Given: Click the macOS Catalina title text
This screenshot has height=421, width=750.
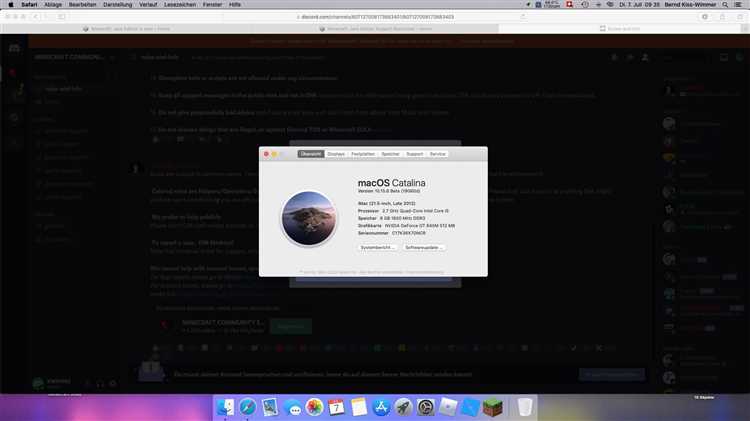Looking at the screenshot, I should [391, 183].
